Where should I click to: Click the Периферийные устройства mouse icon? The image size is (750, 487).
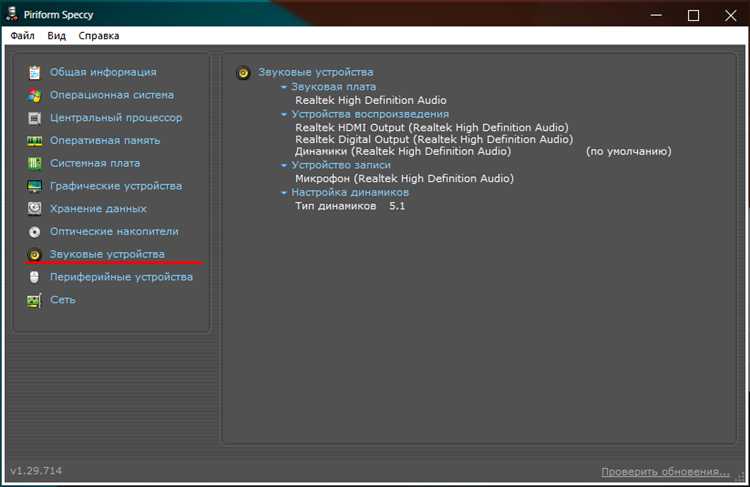pyautogui.click(x=34, y=277)
